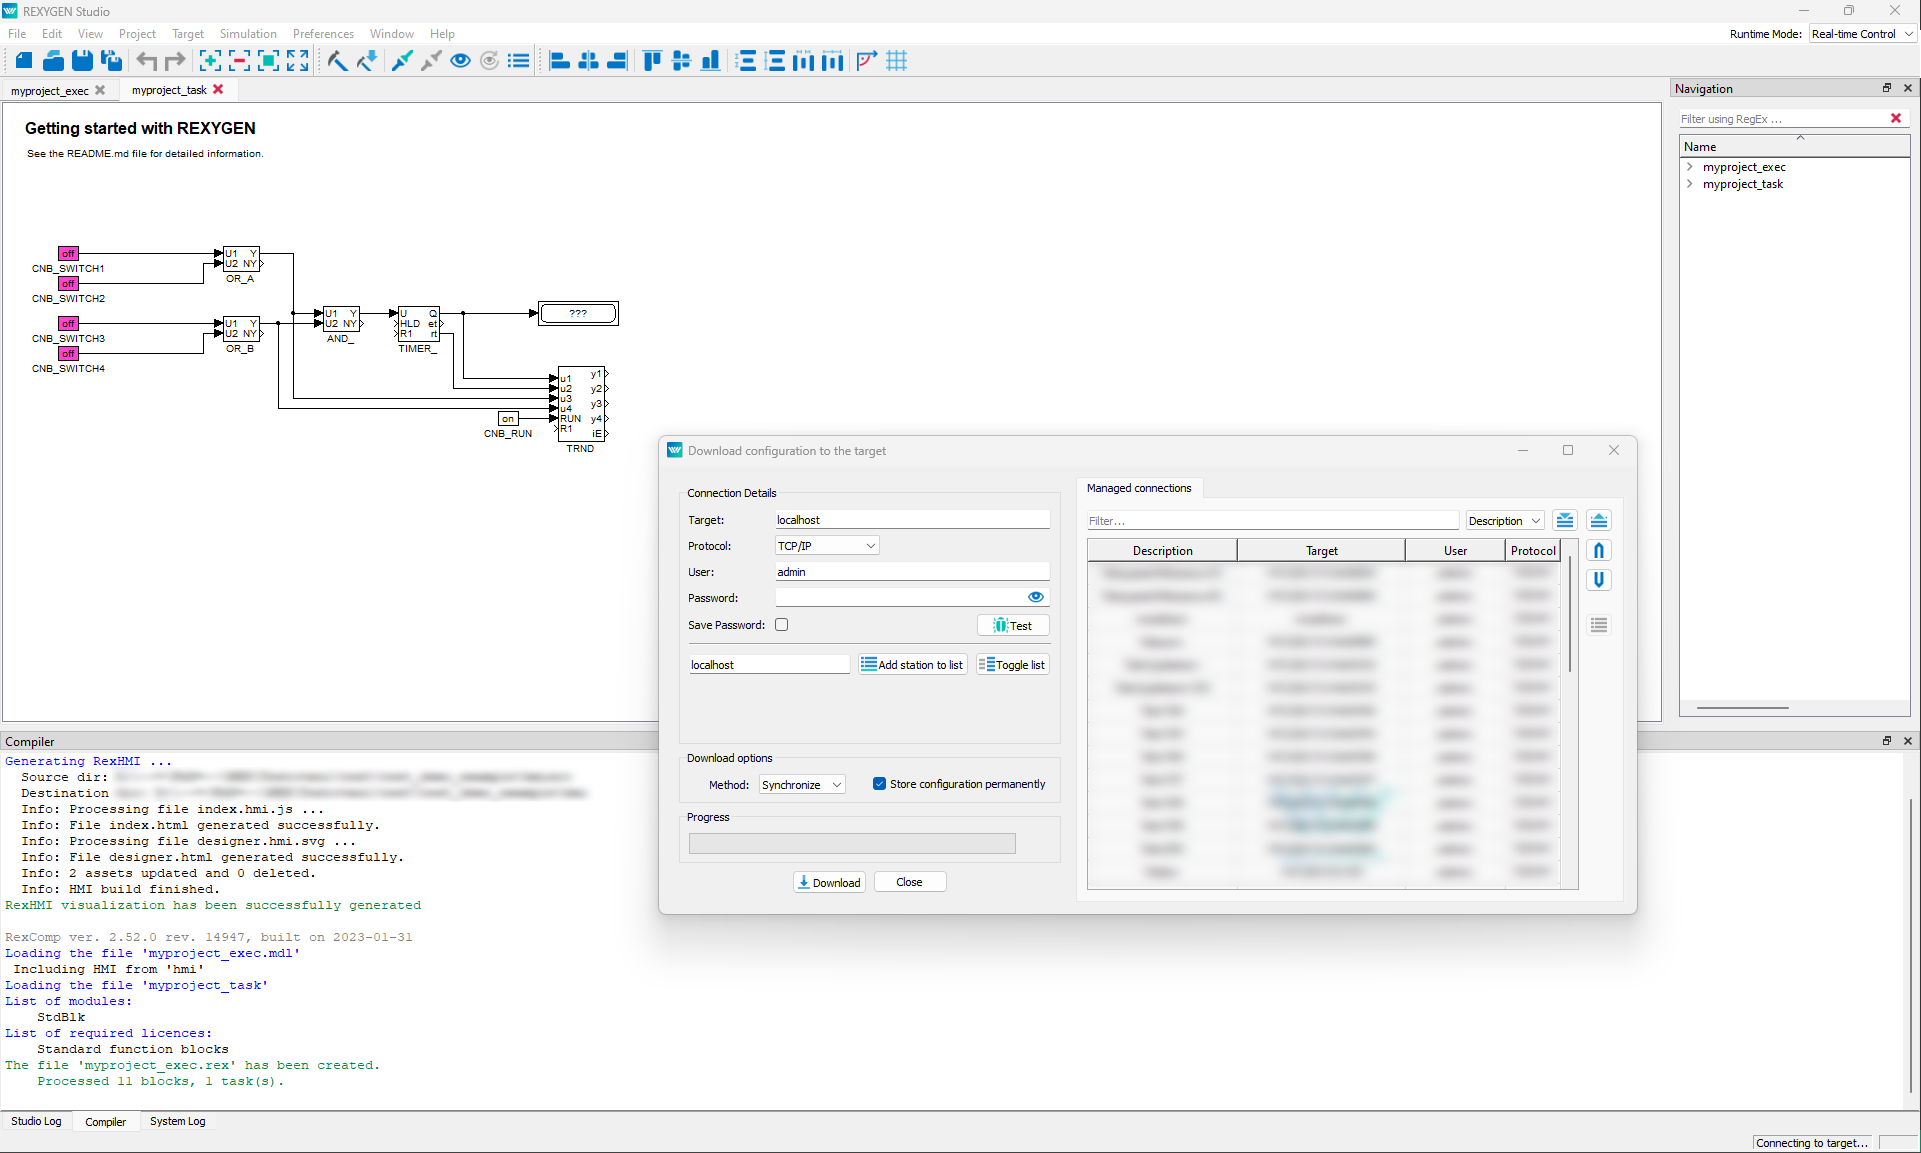Screen dimensions: 1921x1153
Task: Open the download Method Synchronize dropdown
Action: (802, 785)
